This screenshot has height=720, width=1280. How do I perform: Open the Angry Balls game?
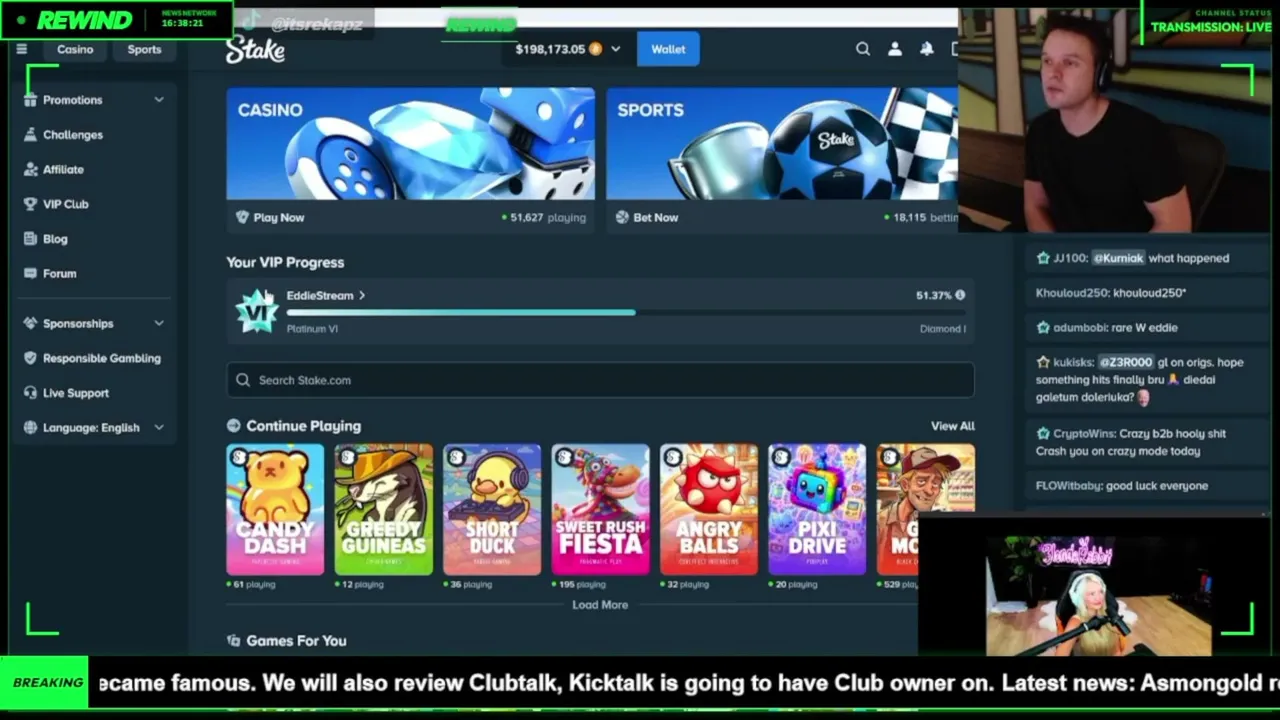(709, 510)
